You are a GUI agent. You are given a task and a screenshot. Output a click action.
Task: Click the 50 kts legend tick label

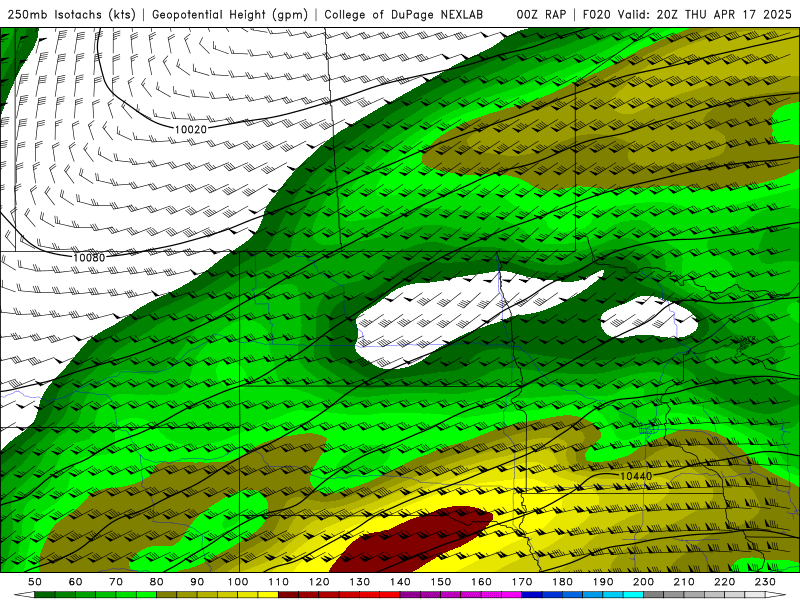[x=35, y=582]
